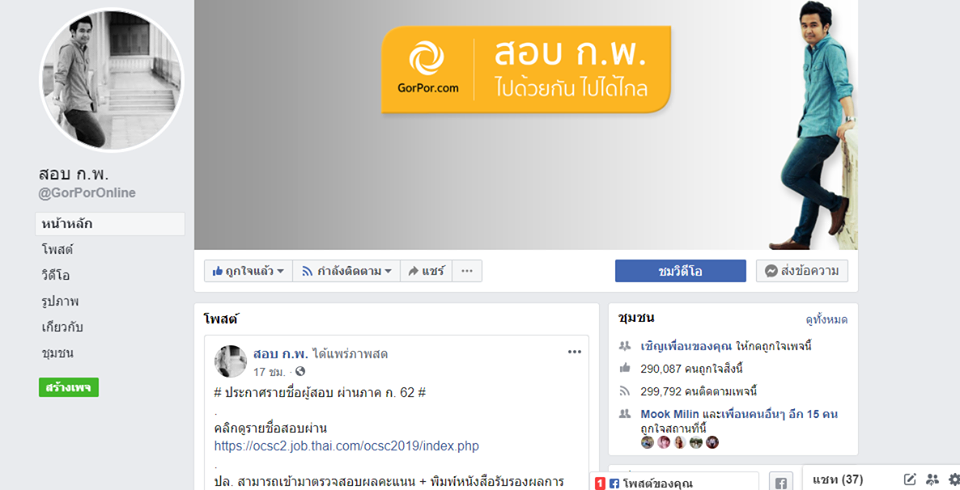Screen dimensions: 960x490
Task: Expand the กำลังติดตาม following dropdown
Action: pyautogui.click(x=347, y=271)
